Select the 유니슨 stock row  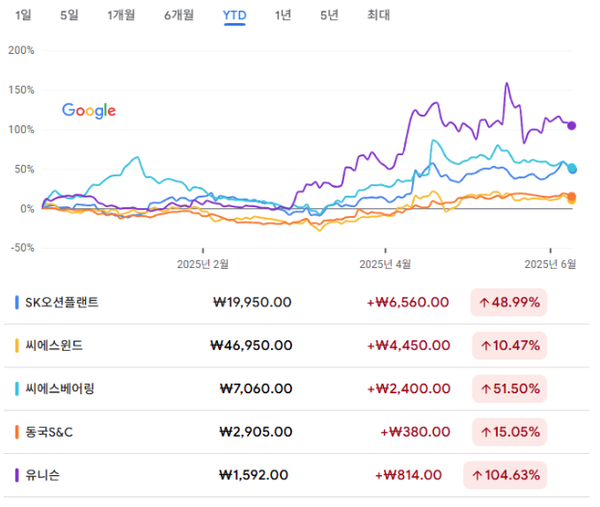(44, 476)
